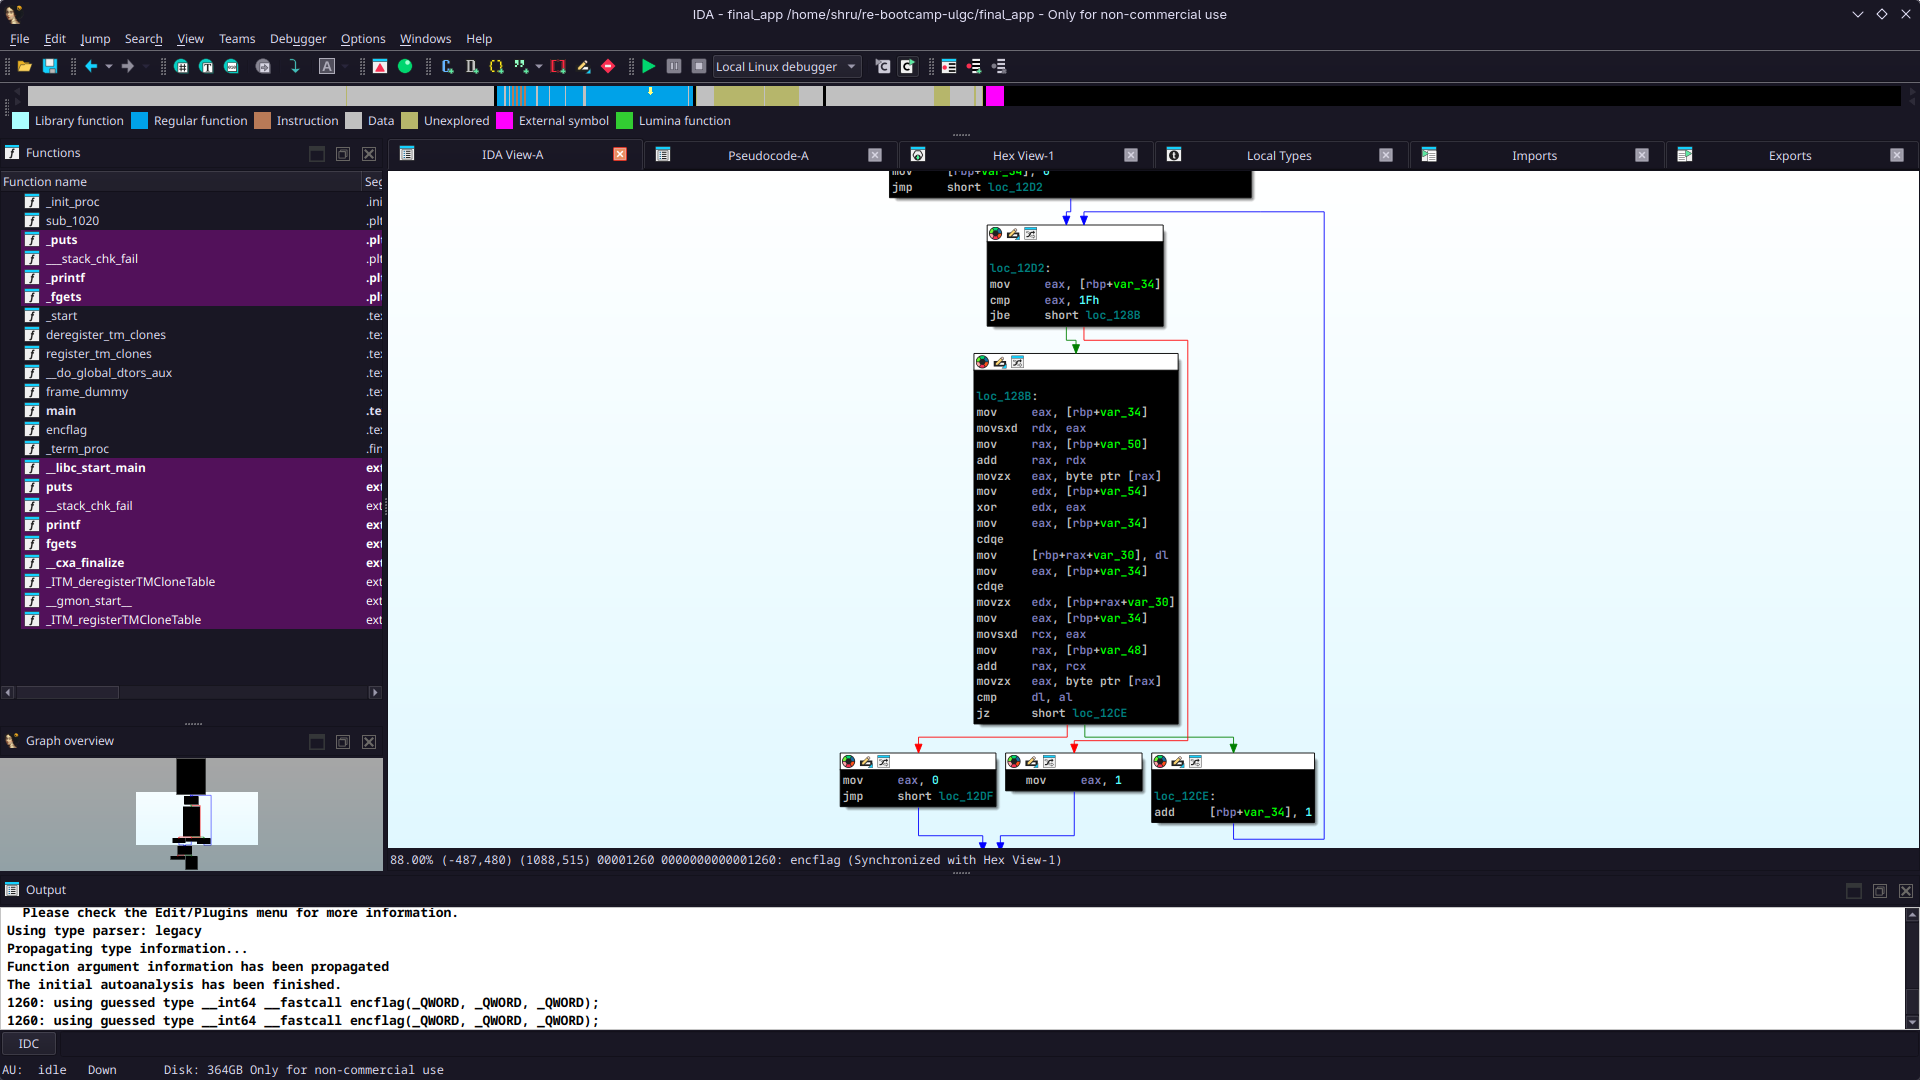Click loc_128B block color icon
Image resolution: width=1920 pixels, height=1080 pixels.
(x=982, y=362)
